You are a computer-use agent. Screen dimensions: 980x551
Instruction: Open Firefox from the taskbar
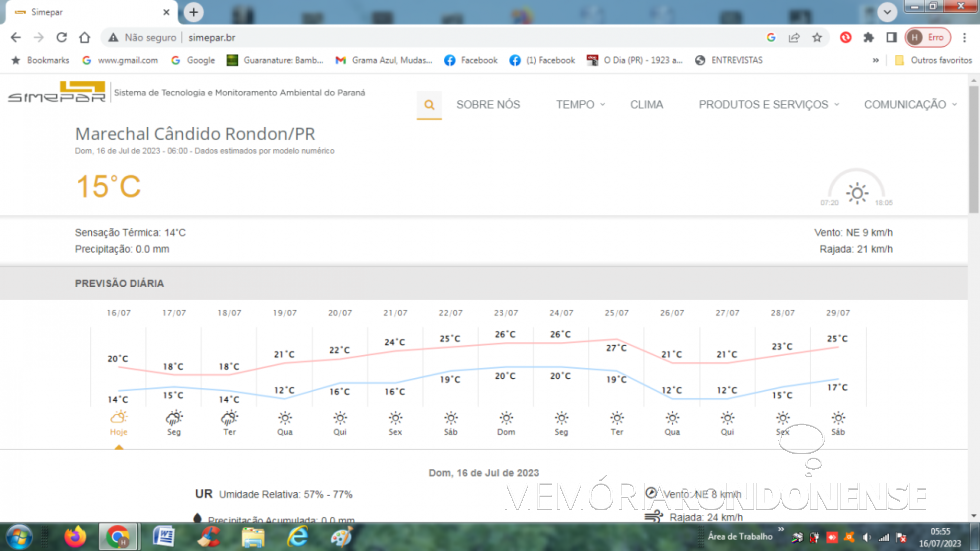75,537
